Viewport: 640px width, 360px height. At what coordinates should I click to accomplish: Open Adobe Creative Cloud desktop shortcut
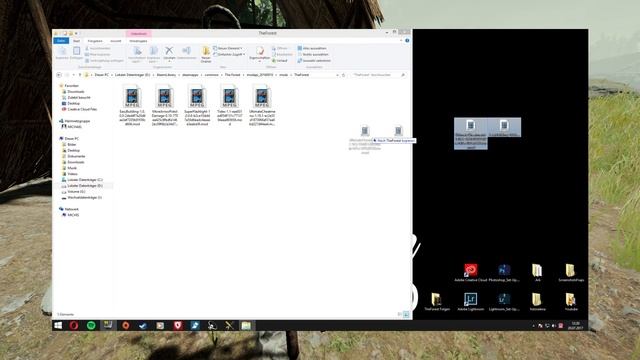tap(471, 273)
